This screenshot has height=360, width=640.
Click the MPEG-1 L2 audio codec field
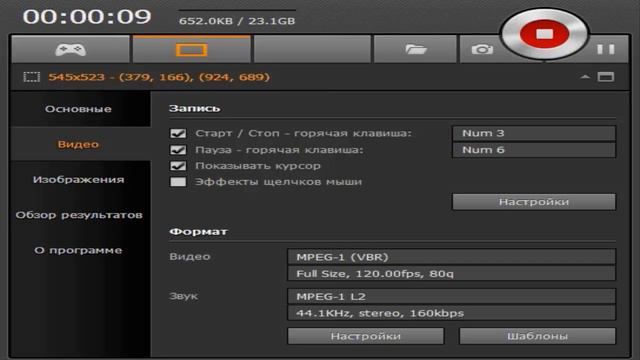[x=451, y=296]
